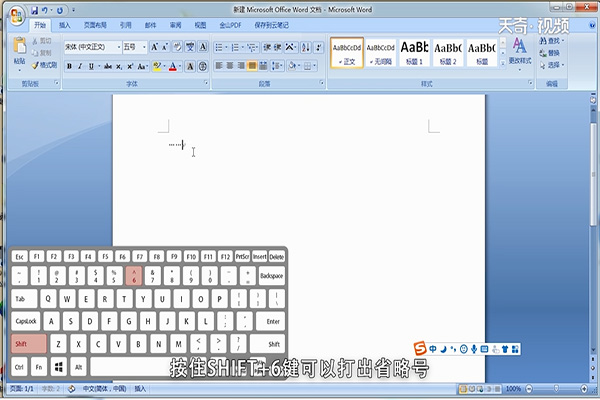Switch to the 插入 ribbon tab

[64, 25]
